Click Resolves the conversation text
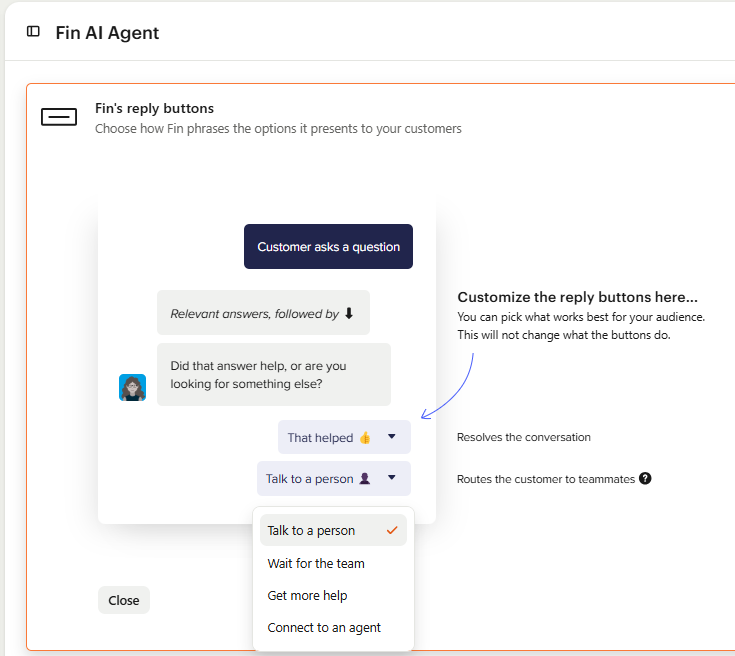This screenshot has width=735, height=656. [x=524, y=437]
